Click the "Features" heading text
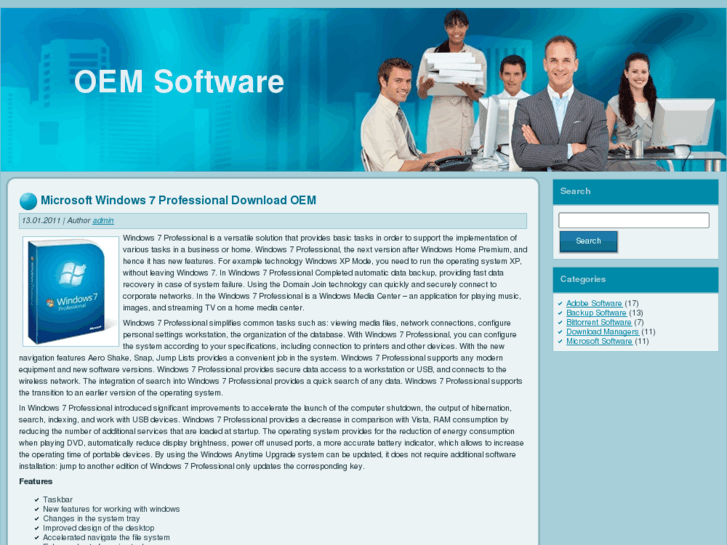The height and width of the screenshot is (545, 727). click(36, 481)
